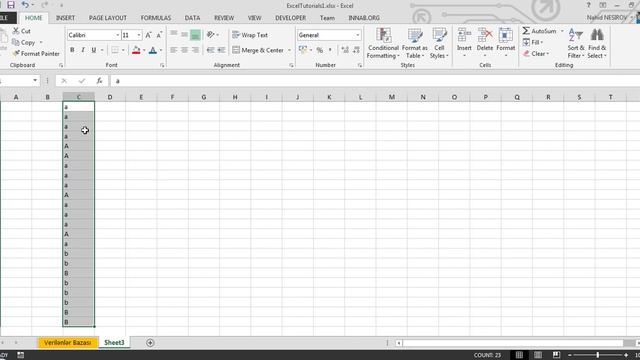
Task: Decrease indent of cell contents
Action: tap(210, 50)
